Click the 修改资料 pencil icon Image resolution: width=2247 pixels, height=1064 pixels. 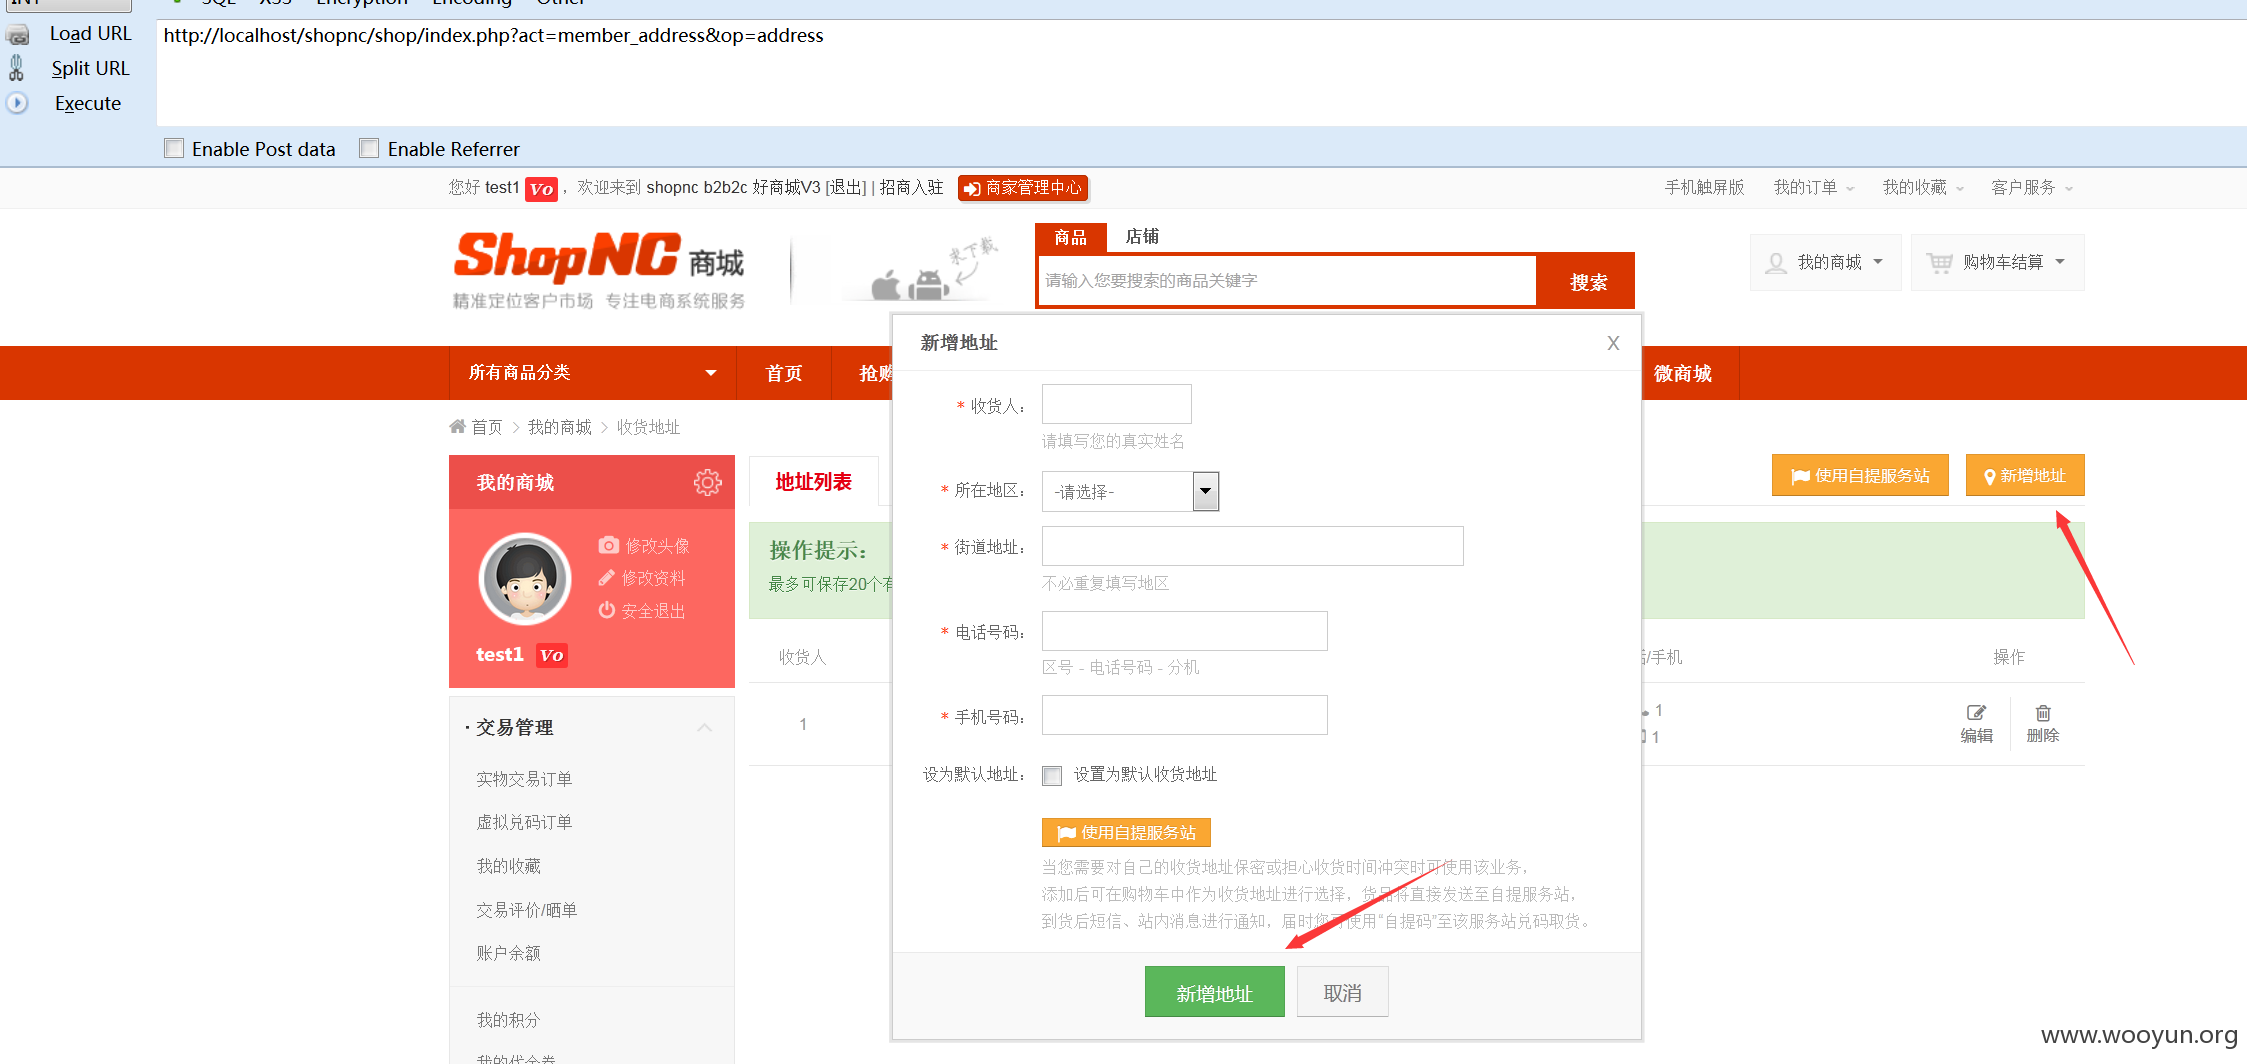607,578
